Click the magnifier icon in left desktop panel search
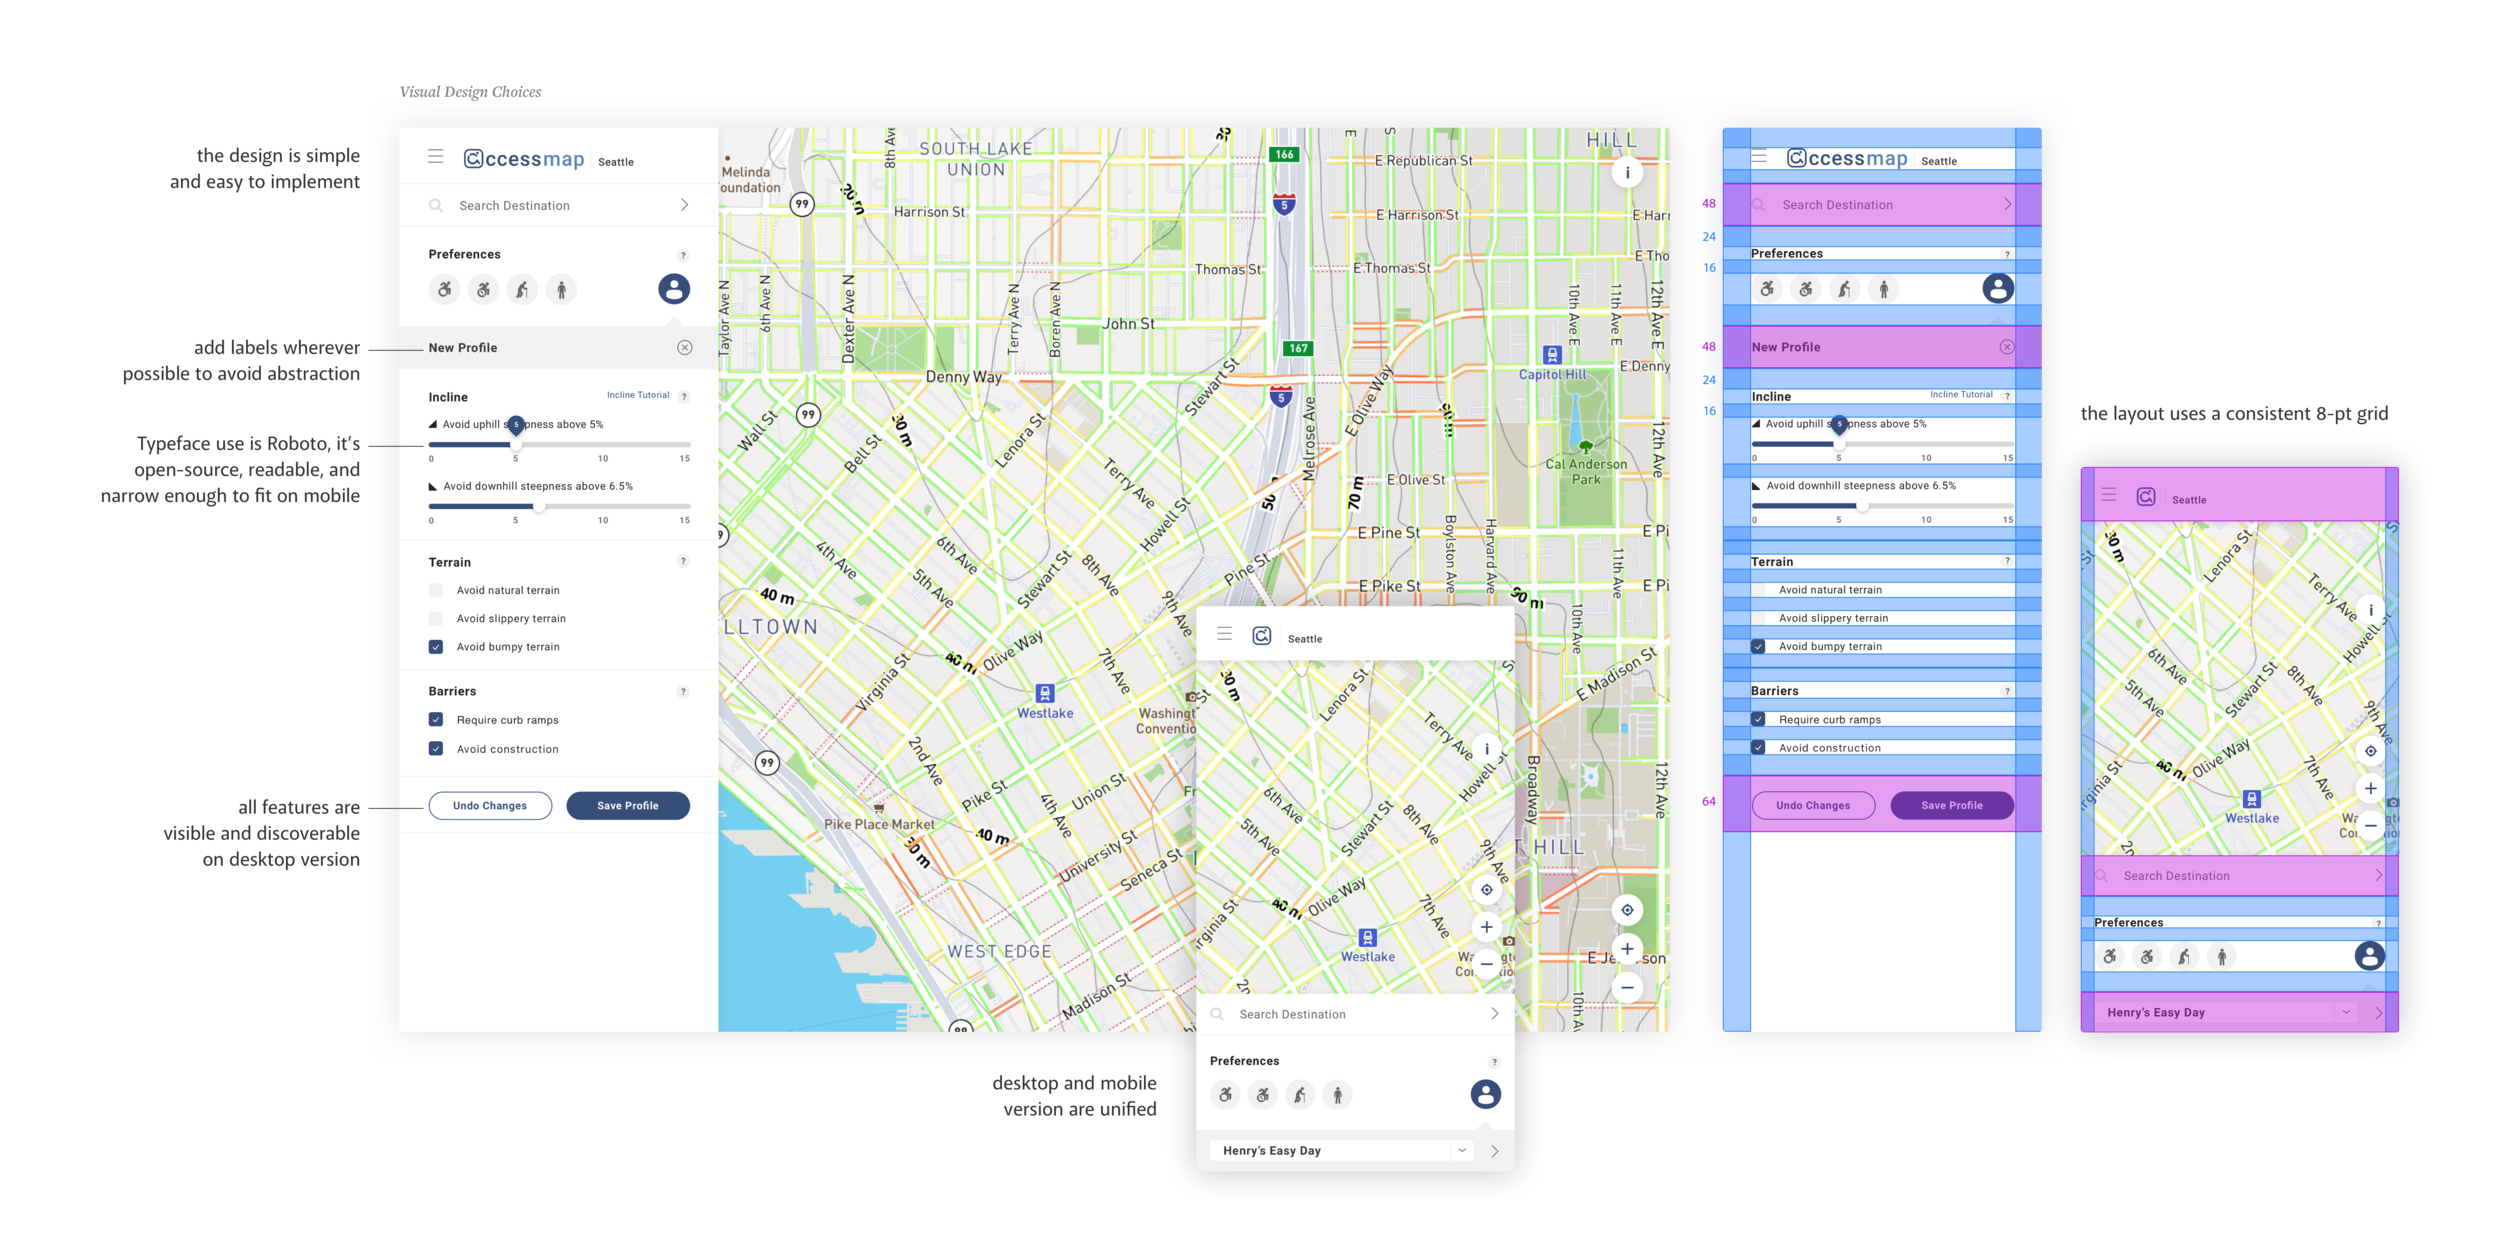Image resolution: width=2500 pixels, height=1253 pixels. click(x=436, y=205)
